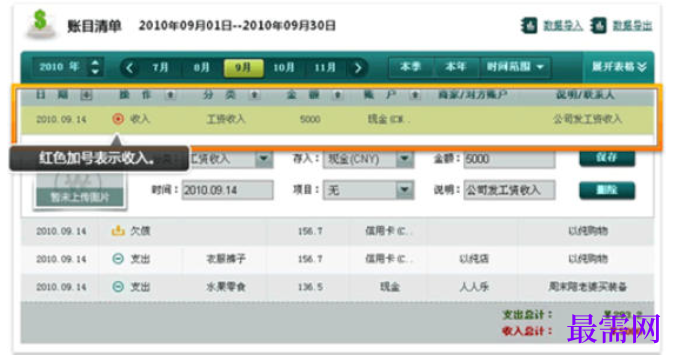Click the red 收入 income icon
This screenshot has width=679, height=360.
click(118, 119)
